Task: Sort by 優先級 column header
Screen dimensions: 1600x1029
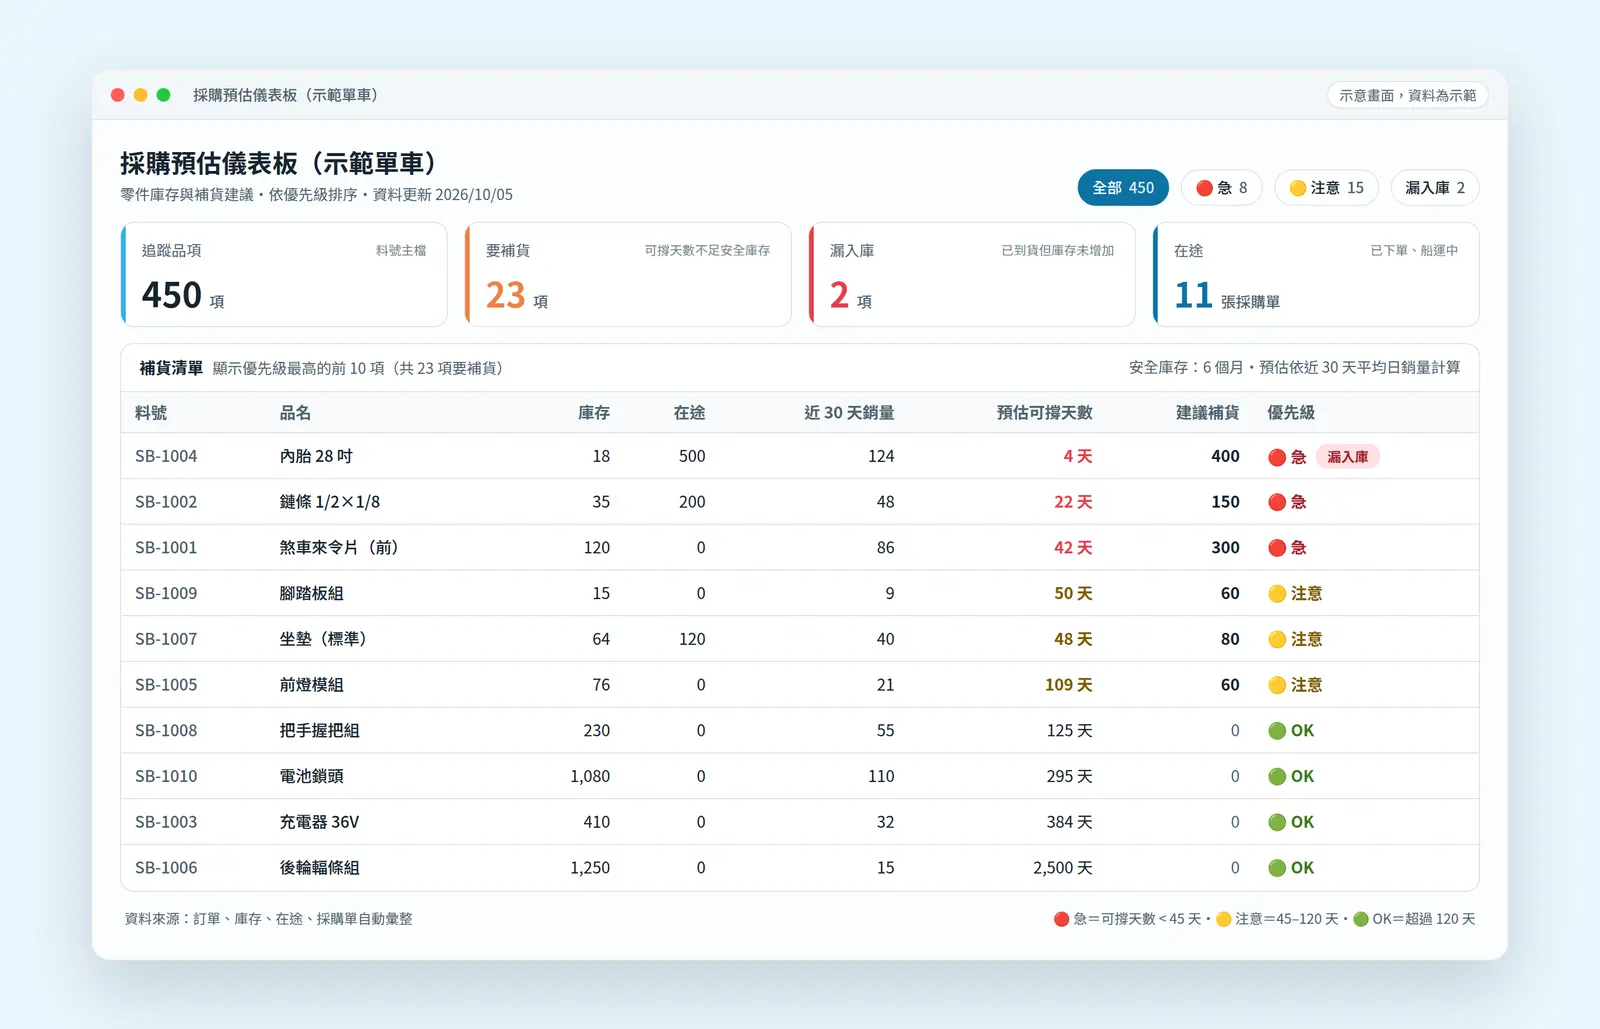Action: tap(1291, 413)
